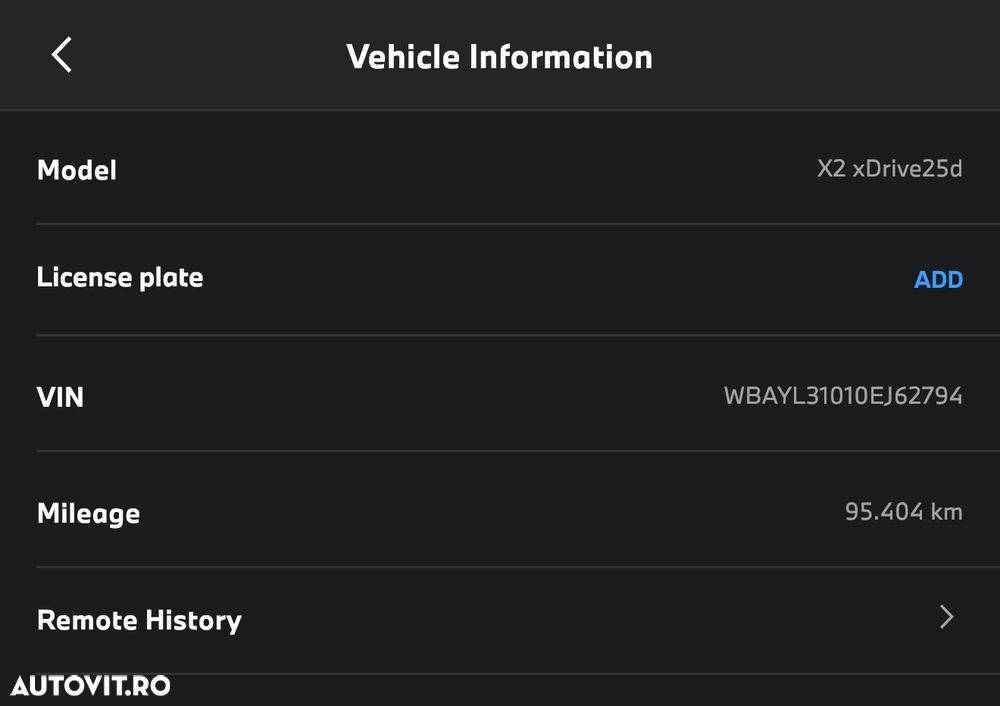This screenshot has width=1000, height=706.
Task: Click the word "Vehicle" in the header title
Action: pyautogui.click(x=404, y=57)
